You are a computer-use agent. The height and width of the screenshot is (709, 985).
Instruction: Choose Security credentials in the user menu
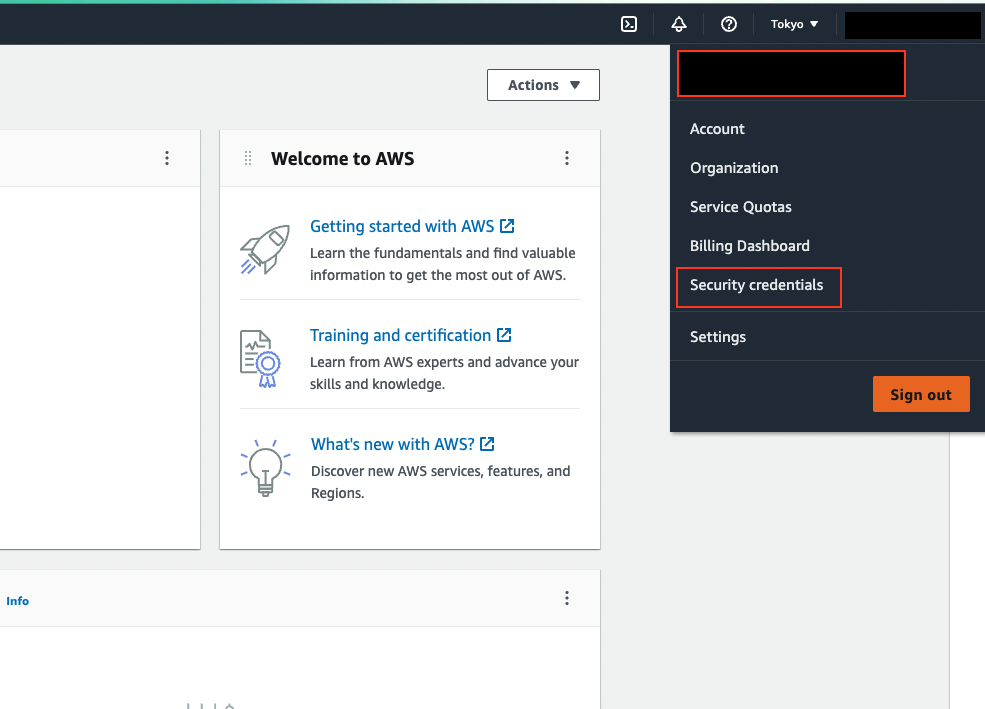pos(756,285)
